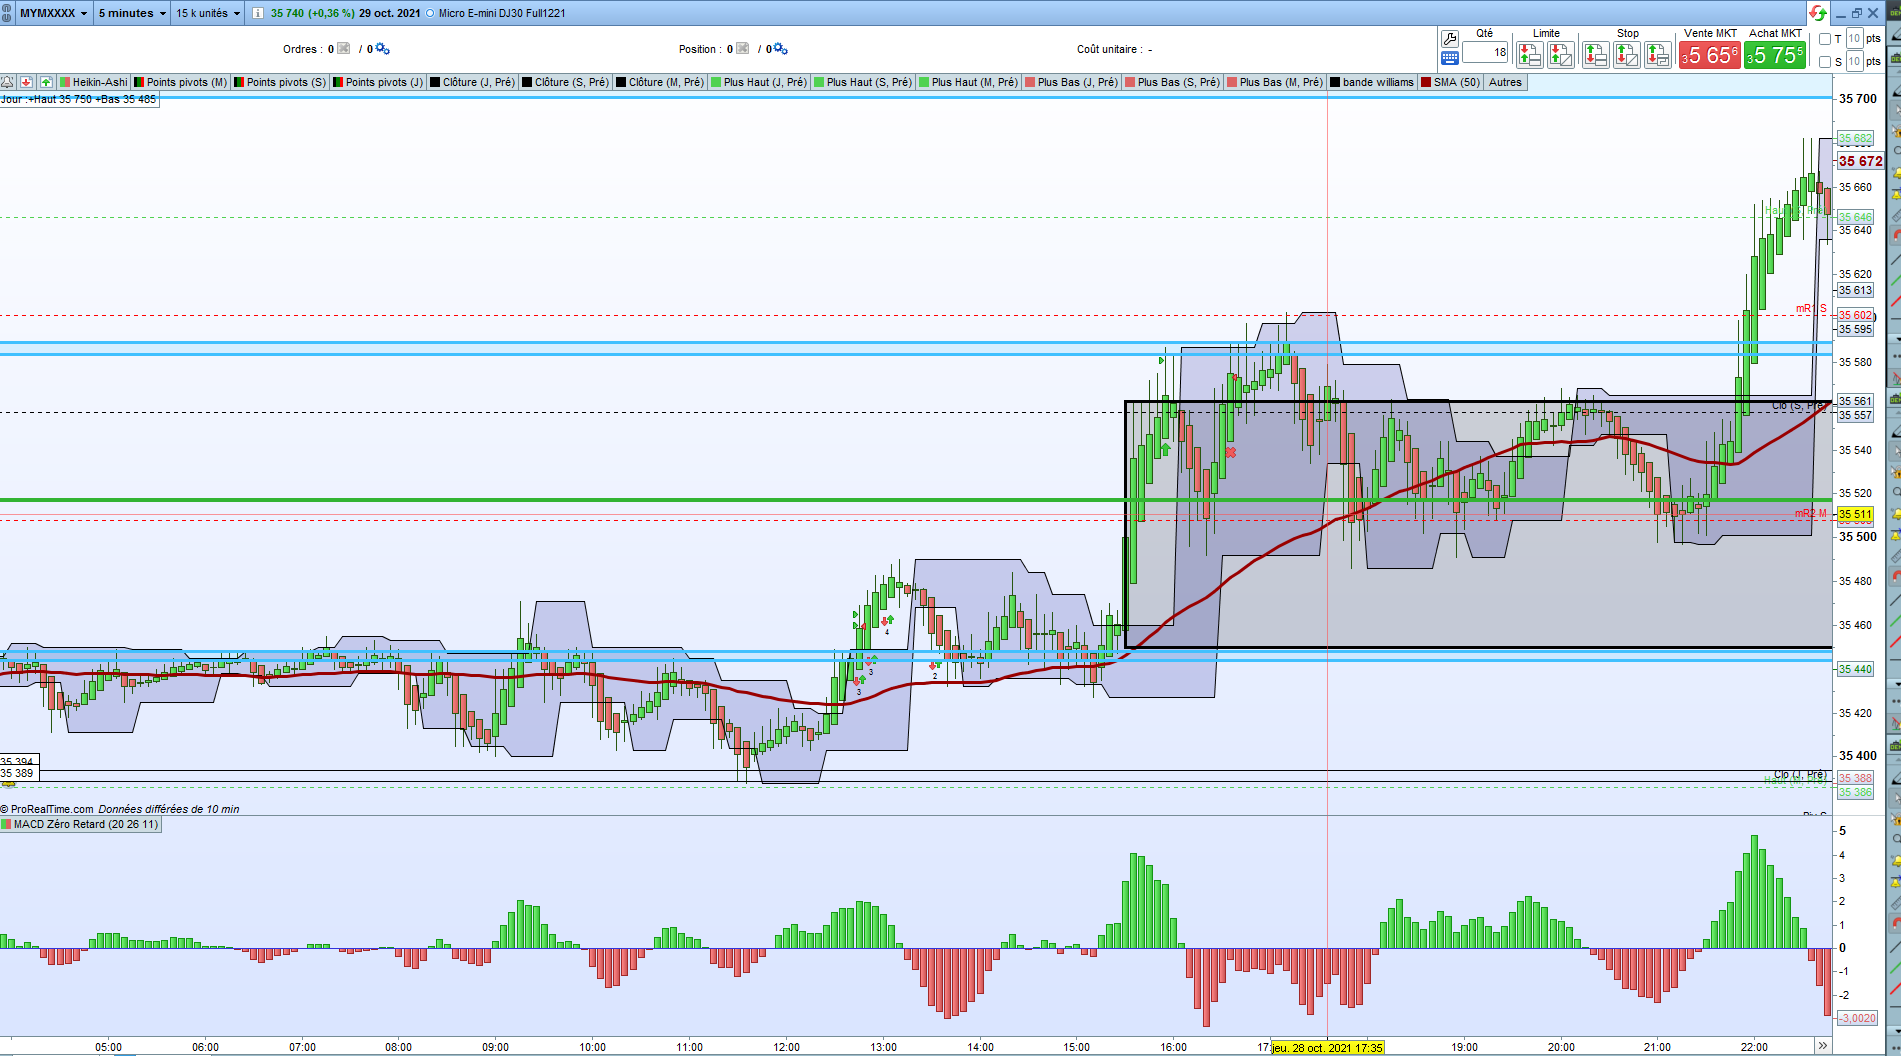Screen dimensions: 1901x1056
Task: Open the 5 minutes timeframe dropdown
Action: tap(132, 13)
